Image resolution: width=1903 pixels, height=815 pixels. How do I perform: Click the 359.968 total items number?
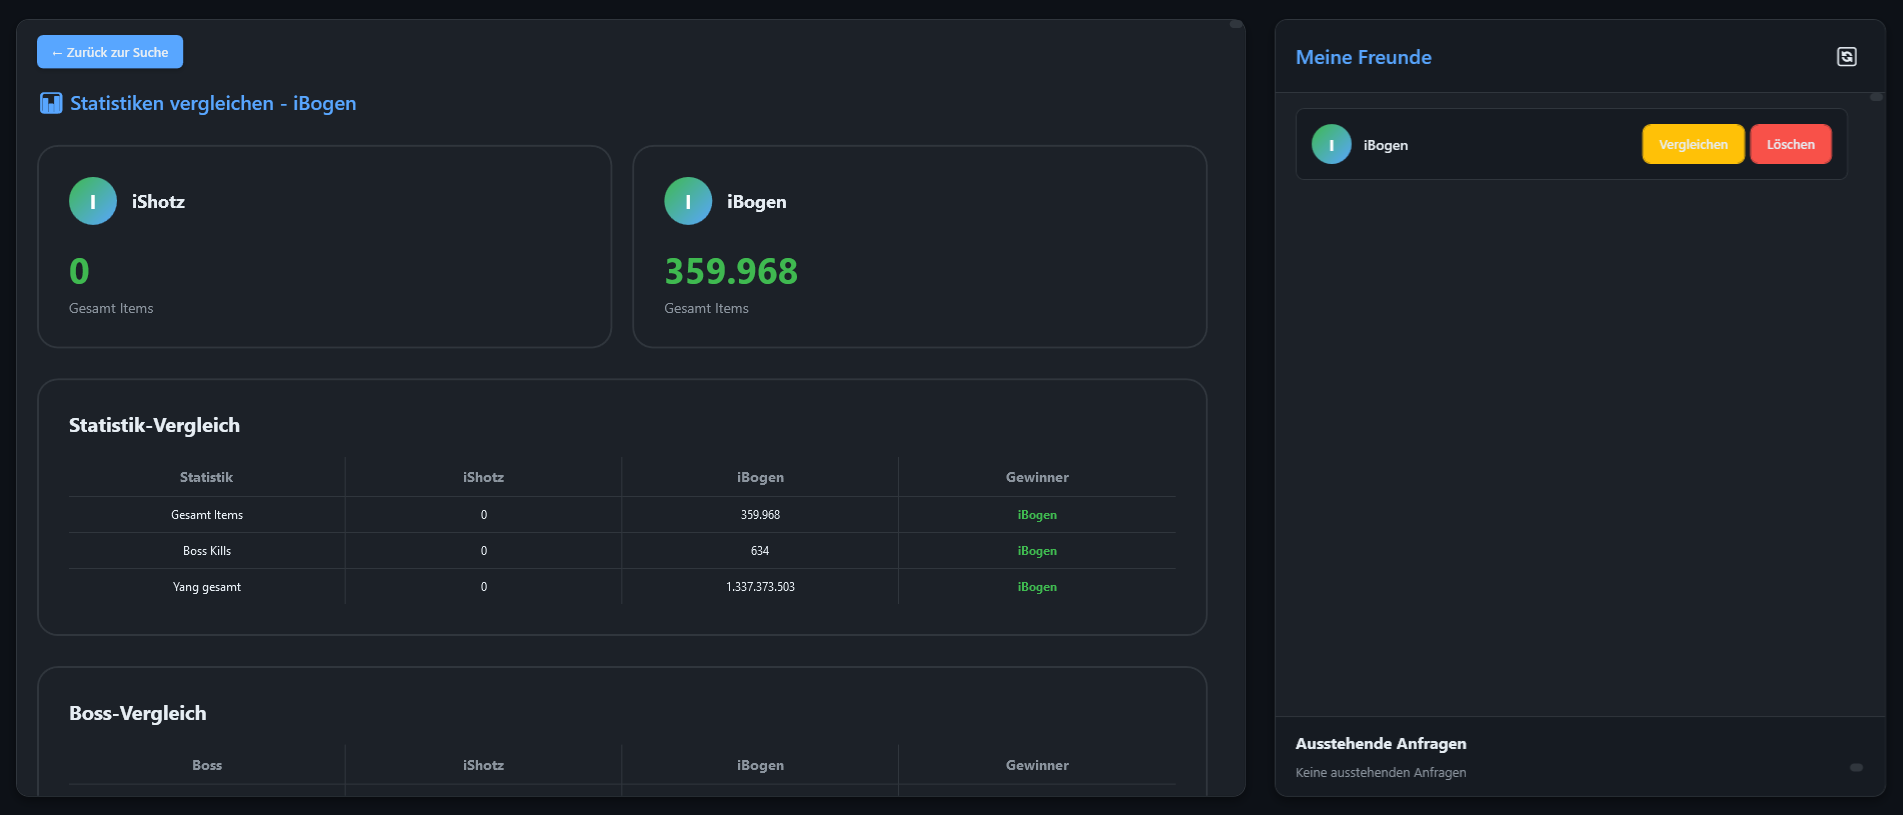point(731,271)
